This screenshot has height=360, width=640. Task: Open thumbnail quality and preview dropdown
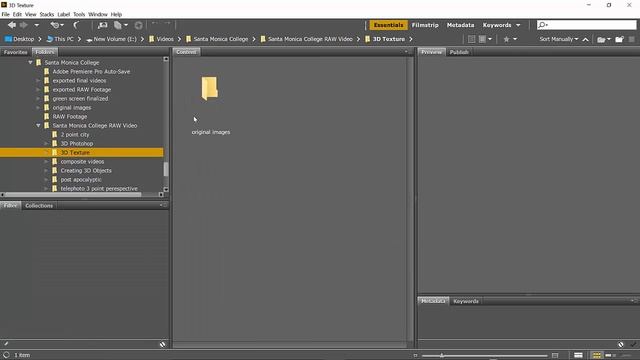(x=485, y=39)
